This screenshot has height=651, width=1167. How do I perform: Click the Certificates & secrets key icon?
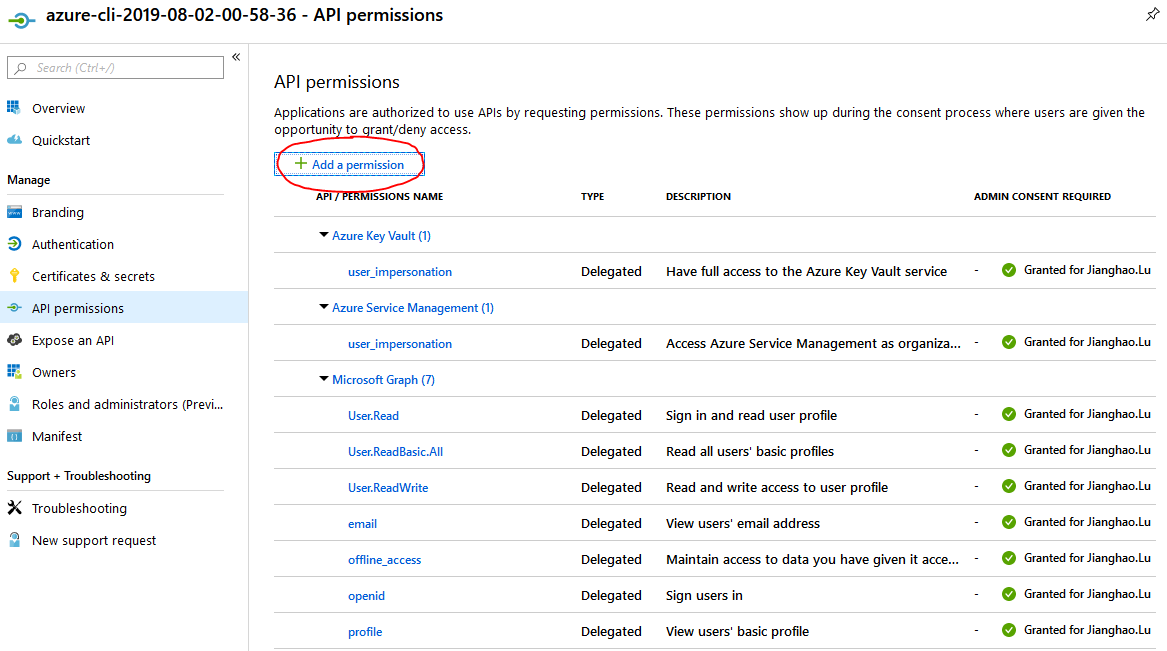coord(14,276)
